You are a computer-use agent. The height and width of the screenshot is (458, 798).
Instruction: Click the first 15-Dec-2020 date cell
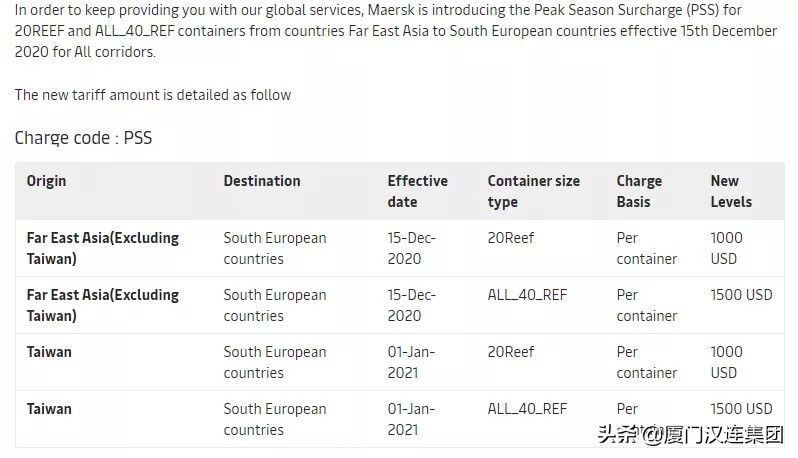tap(411, 248)
